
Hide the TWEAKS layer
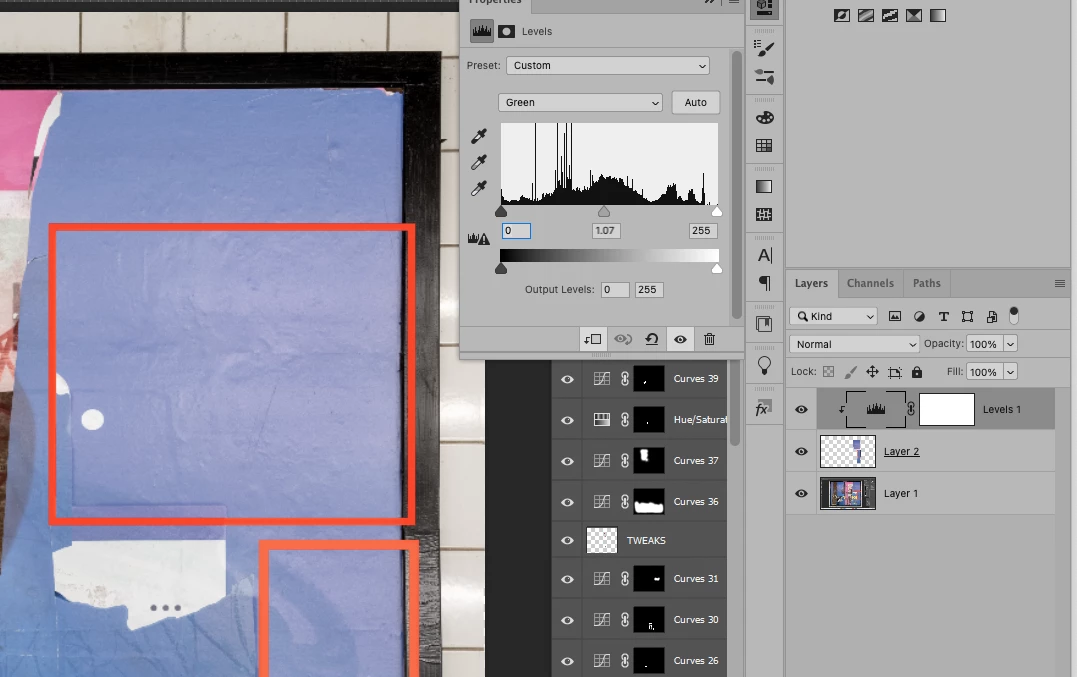(567, 540)
